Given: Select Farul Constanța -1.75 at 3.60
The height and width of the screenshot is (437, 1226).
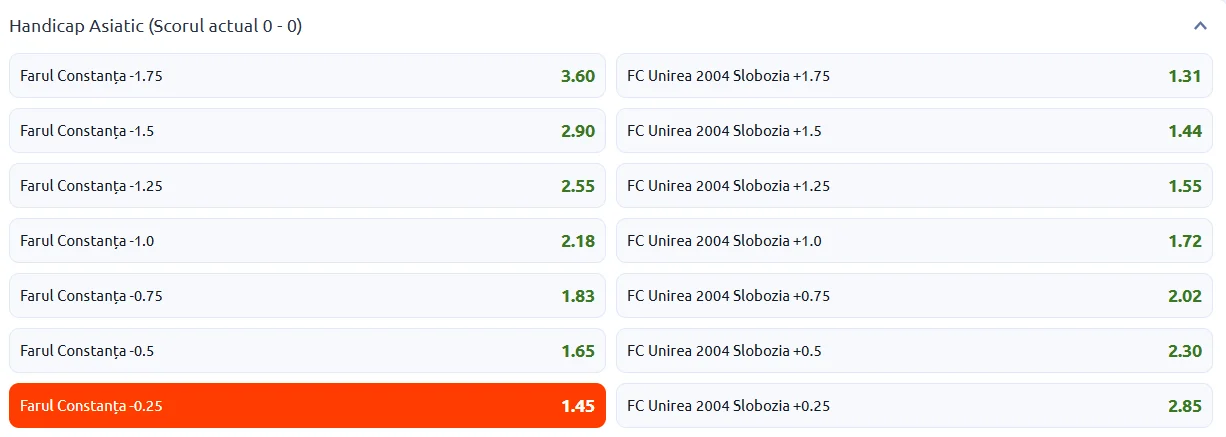Looking at the screenshot, I should pyautogui.click(x=307, y=75).
